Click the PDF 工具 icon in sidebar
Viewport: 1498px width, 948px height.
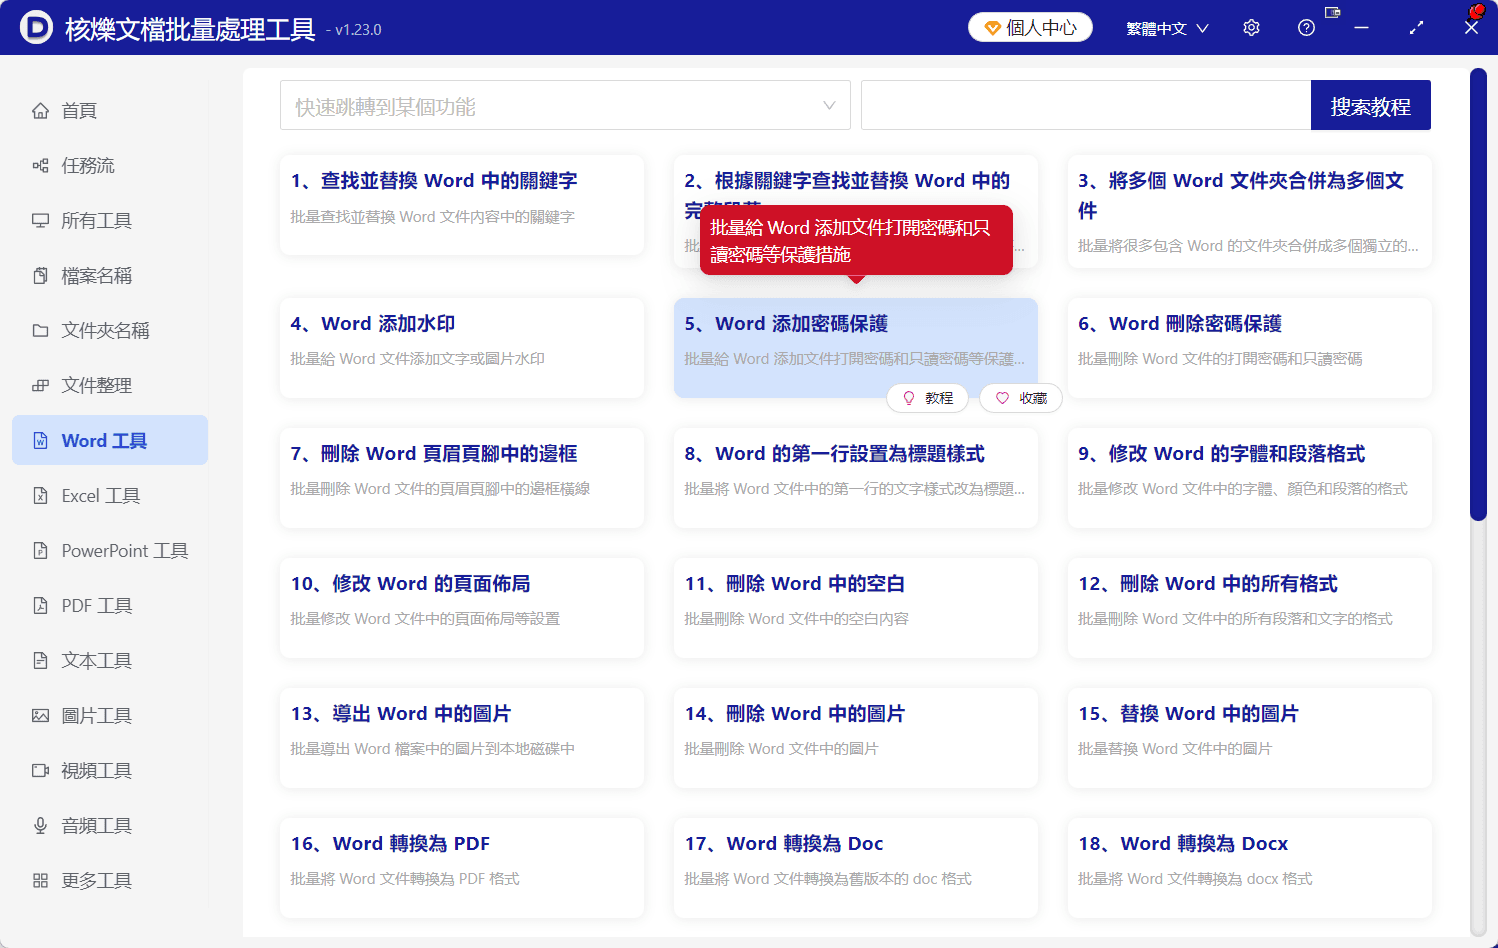coord(40,605)
